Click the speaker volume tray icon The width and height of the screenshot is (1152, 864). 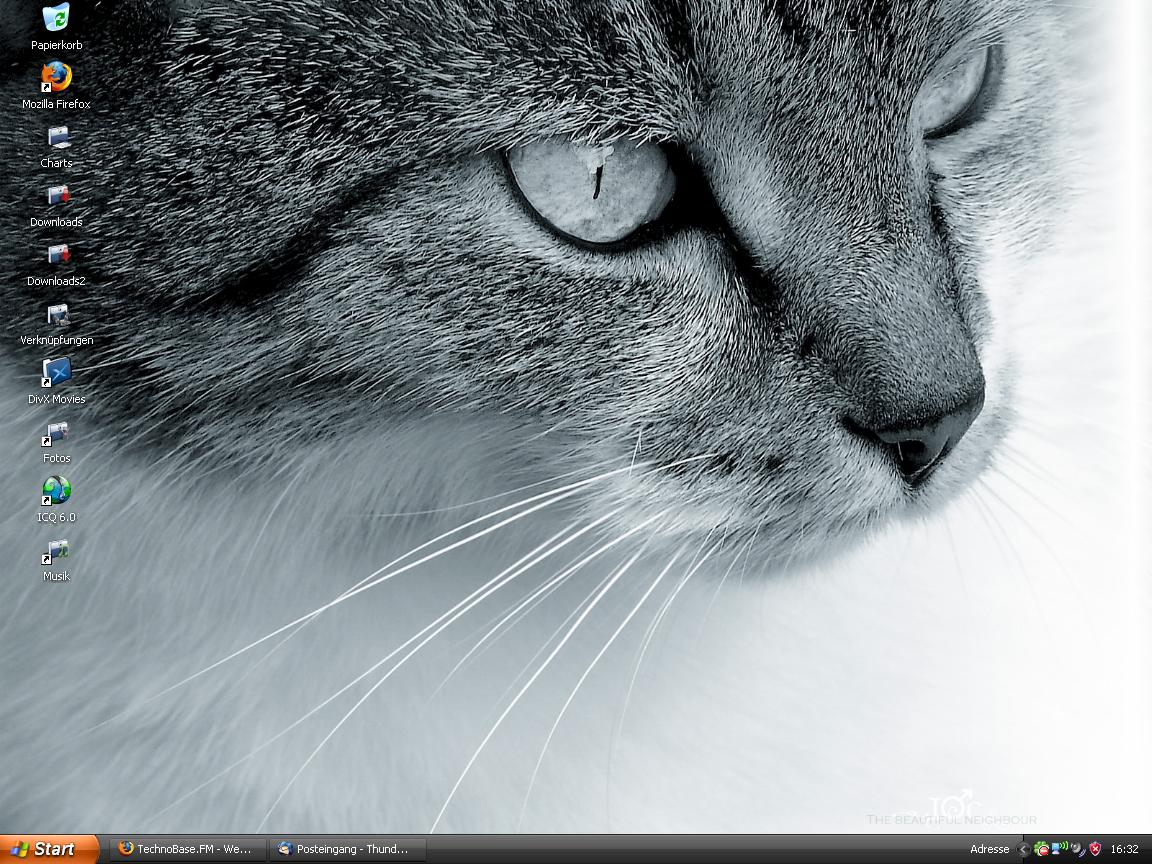[x=1077, y=849]
